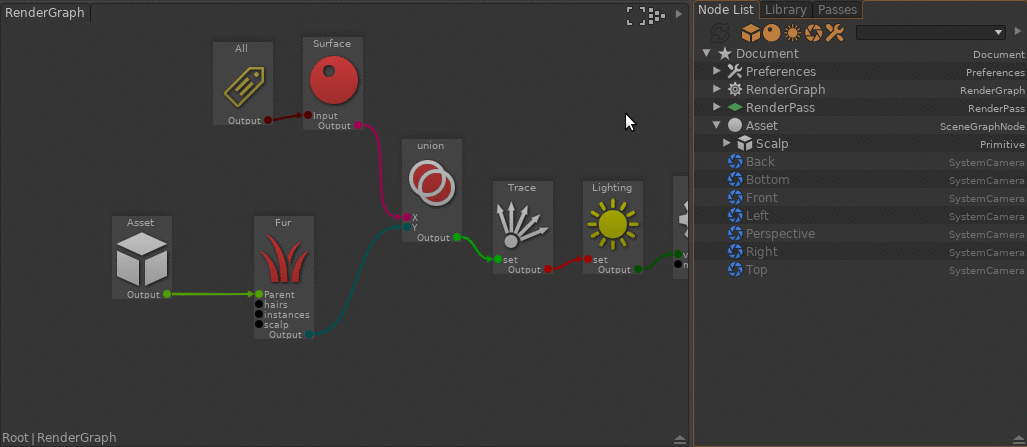The image size is (1027, 447).
Task: Toggle the orange camera aperture filter
Action: pyautogui.click(x=813, y=33)
